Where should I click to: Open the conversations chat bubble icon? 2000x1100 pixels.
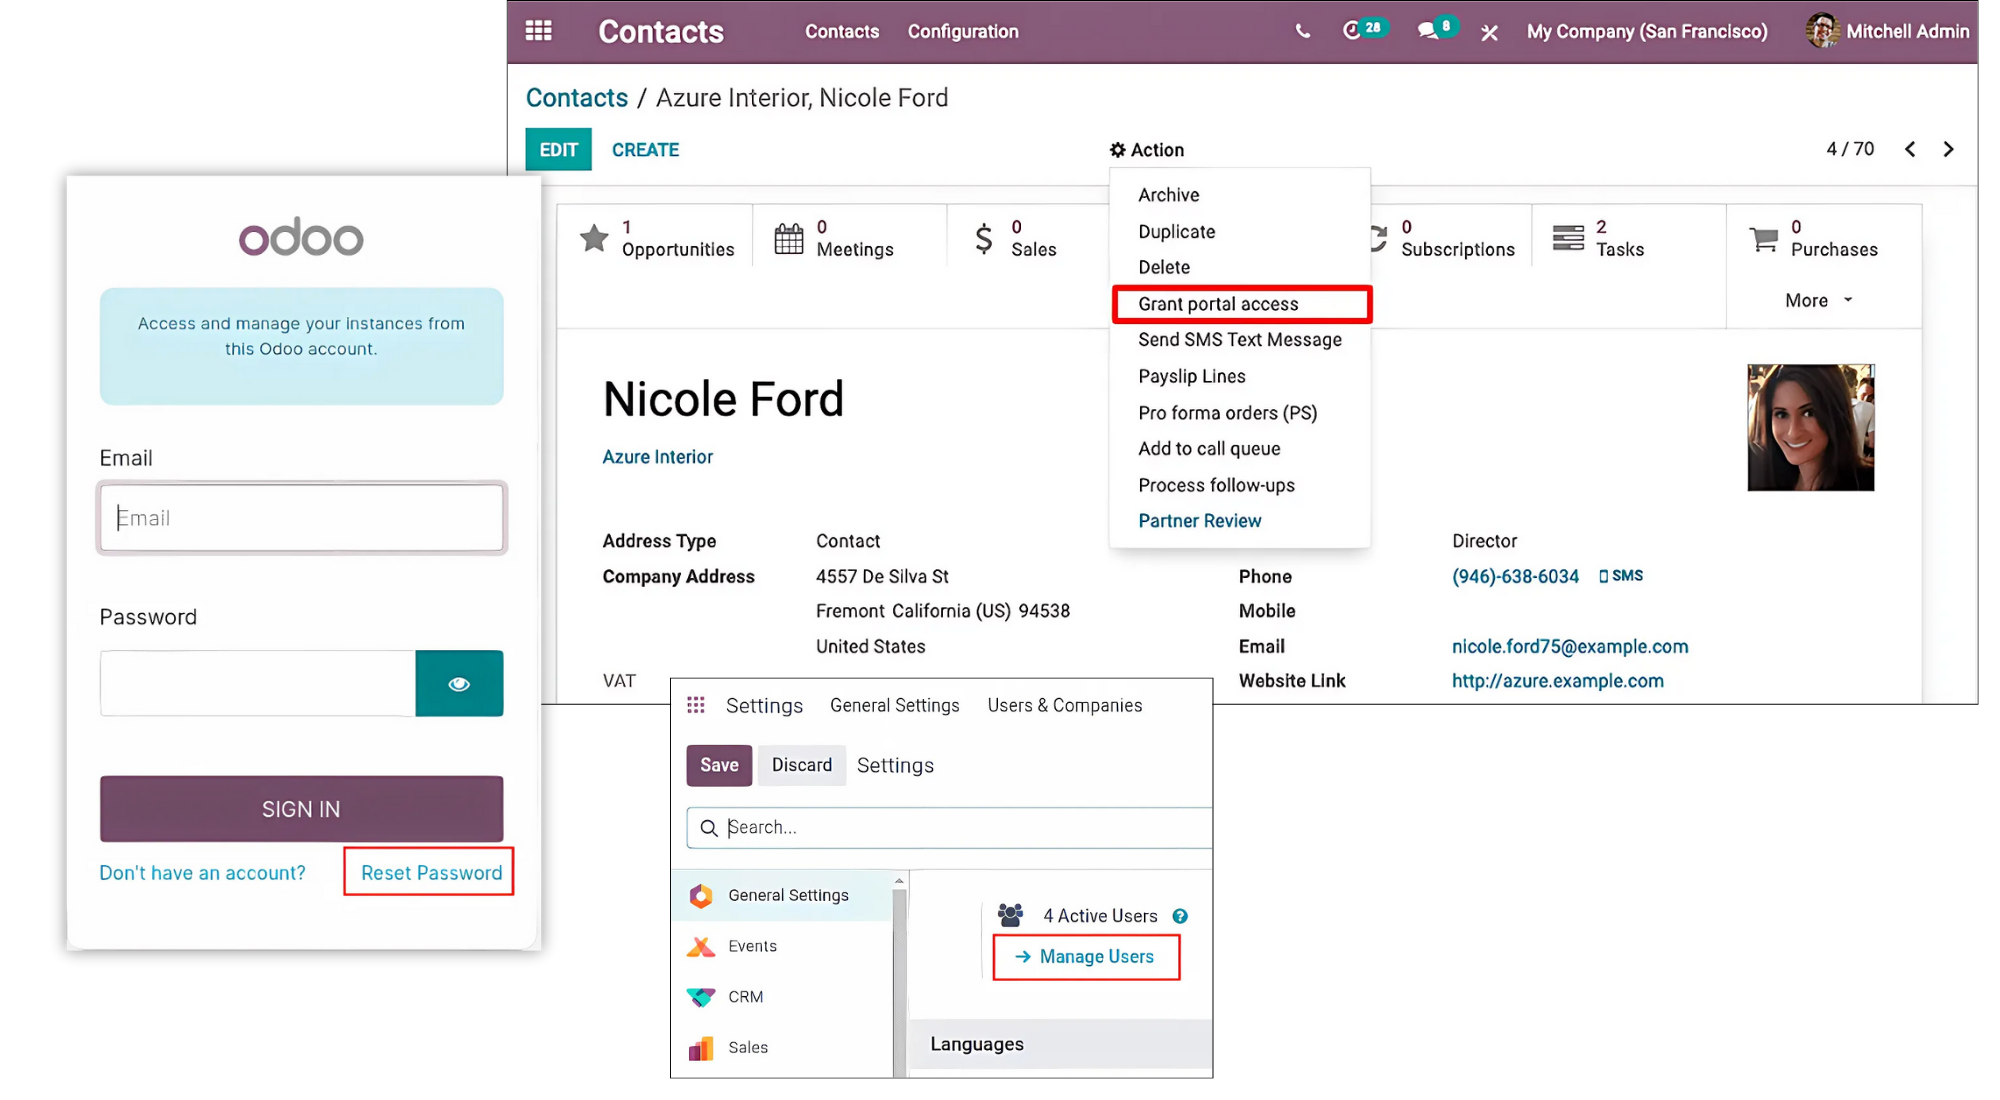[1428, 31]
